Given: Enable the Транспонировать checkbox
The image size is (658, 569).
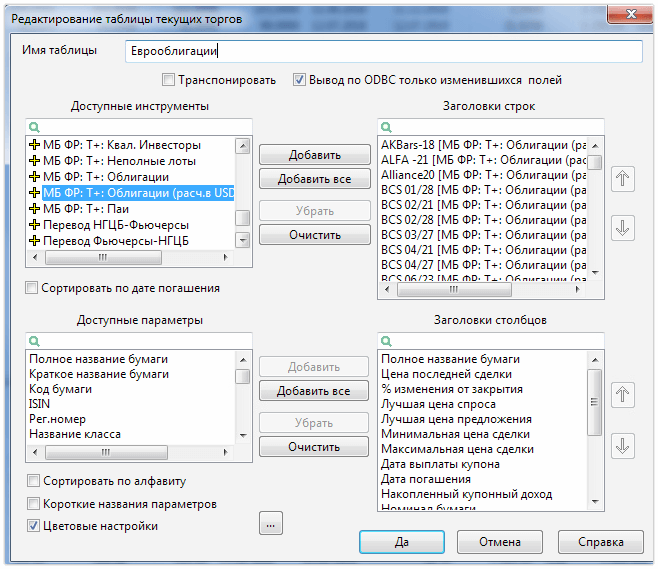Looking at the screenshot, I should 168,80.
